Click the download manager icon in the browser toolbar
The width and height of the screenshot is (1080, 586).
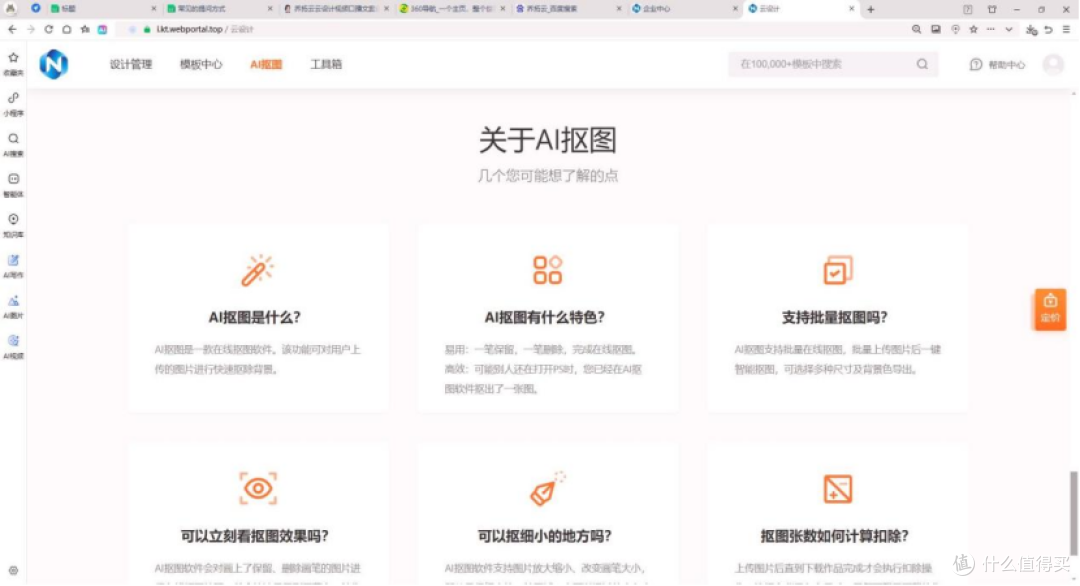[1031, 30]
